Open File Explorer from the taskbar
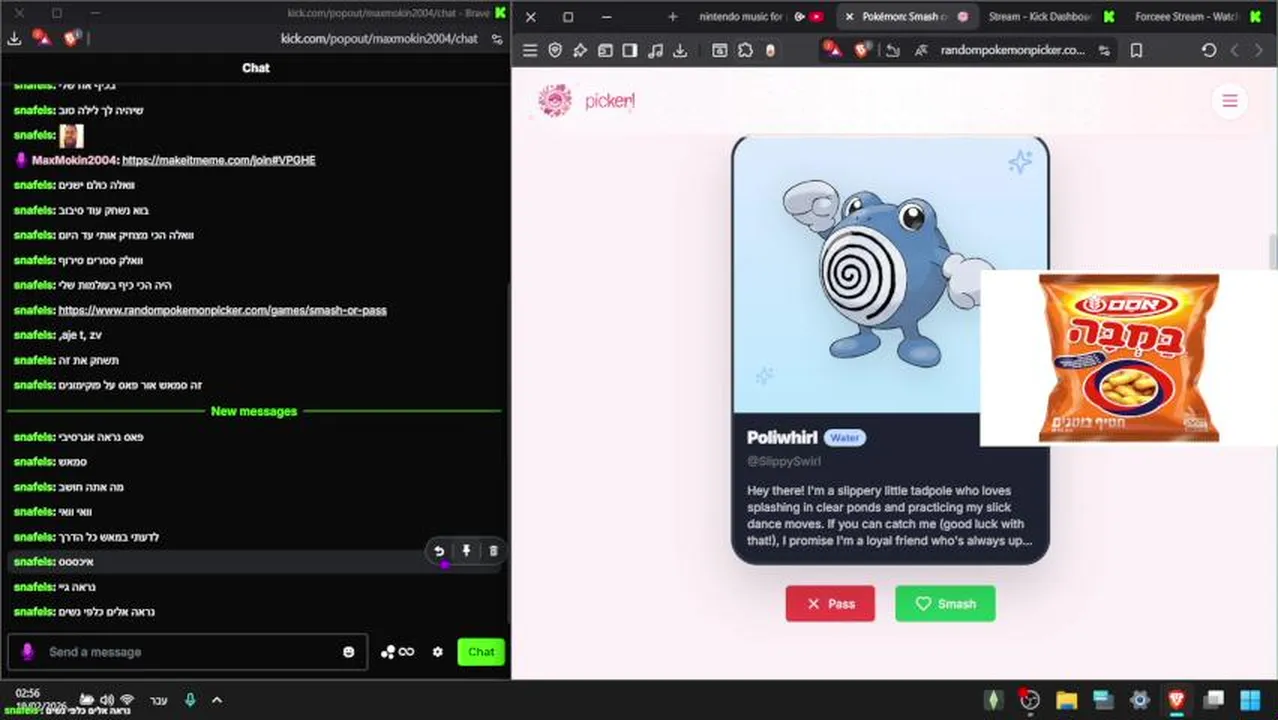Viewport: 1278px width, 720px height. tap(1066, 700)
